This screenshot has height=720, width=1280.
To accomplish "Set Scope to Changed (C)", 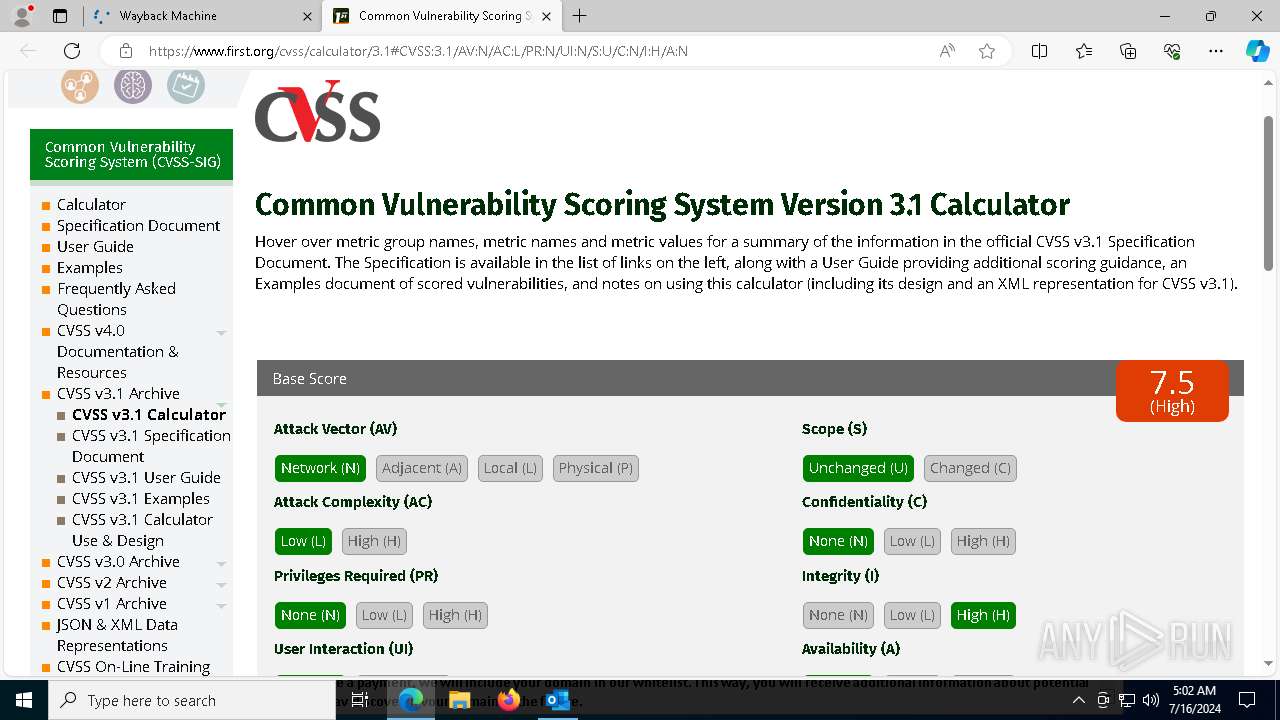I will pos(970,468).
